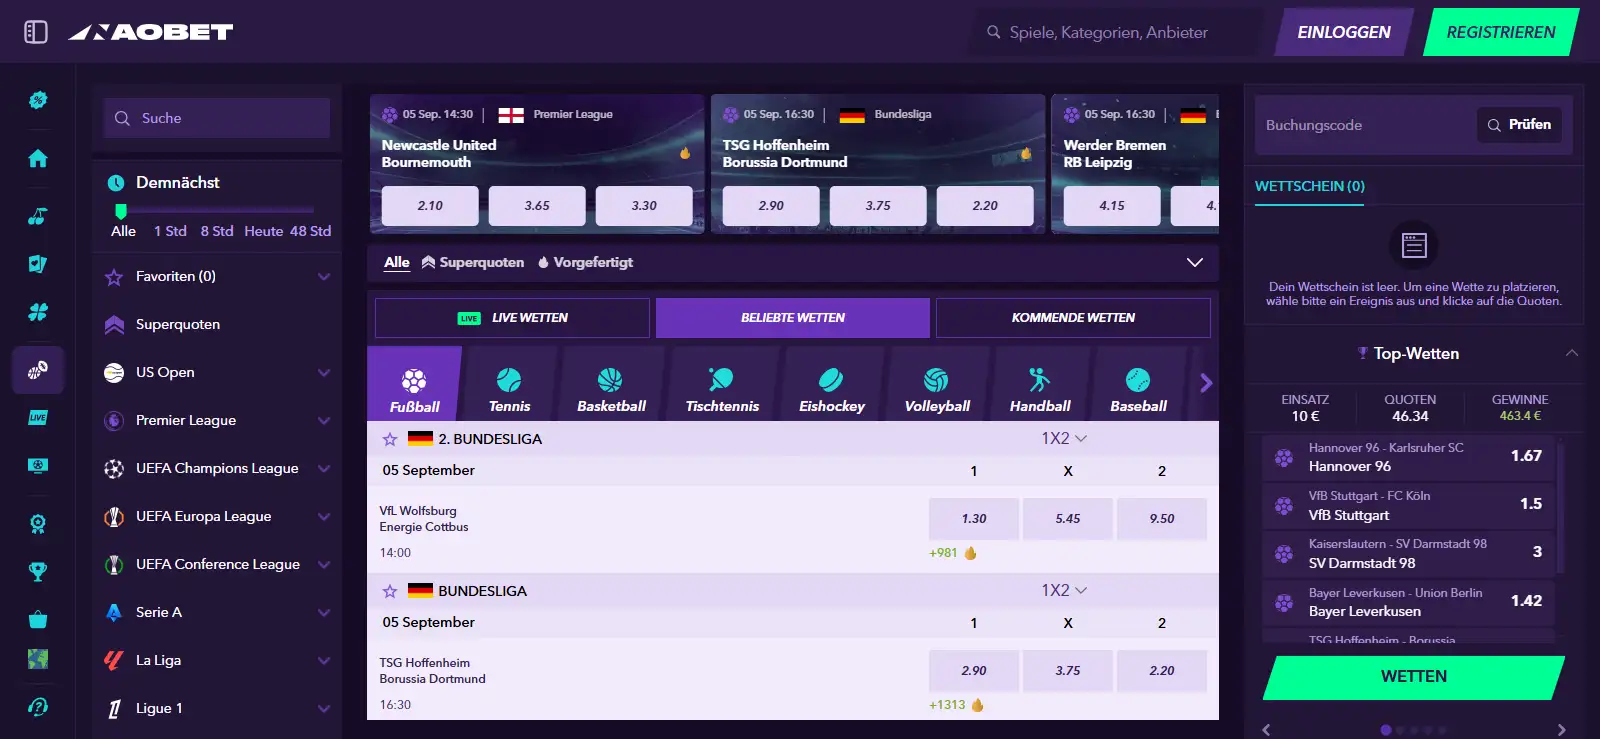
Task: Place the bet with the WETTEN button
Action: [x=1414, y=677]
